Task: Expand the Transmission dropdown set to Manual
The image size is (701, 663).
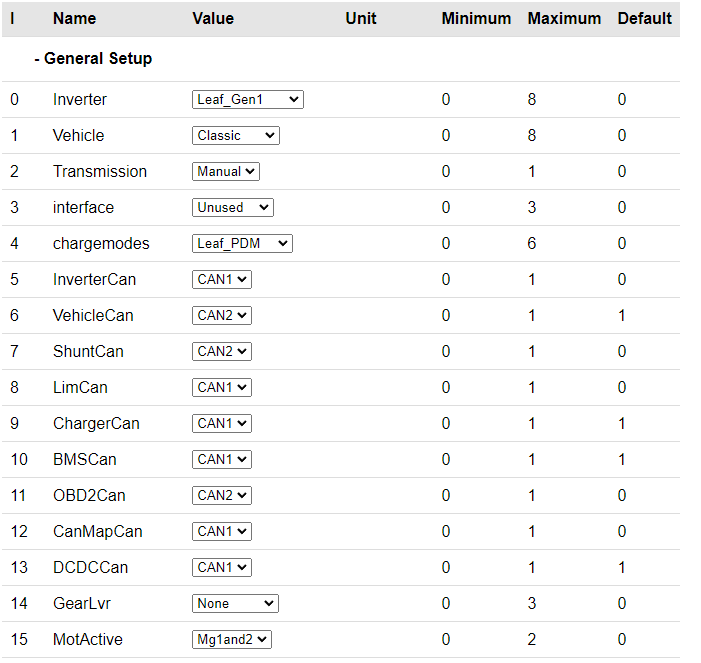Action: point(225,172)
